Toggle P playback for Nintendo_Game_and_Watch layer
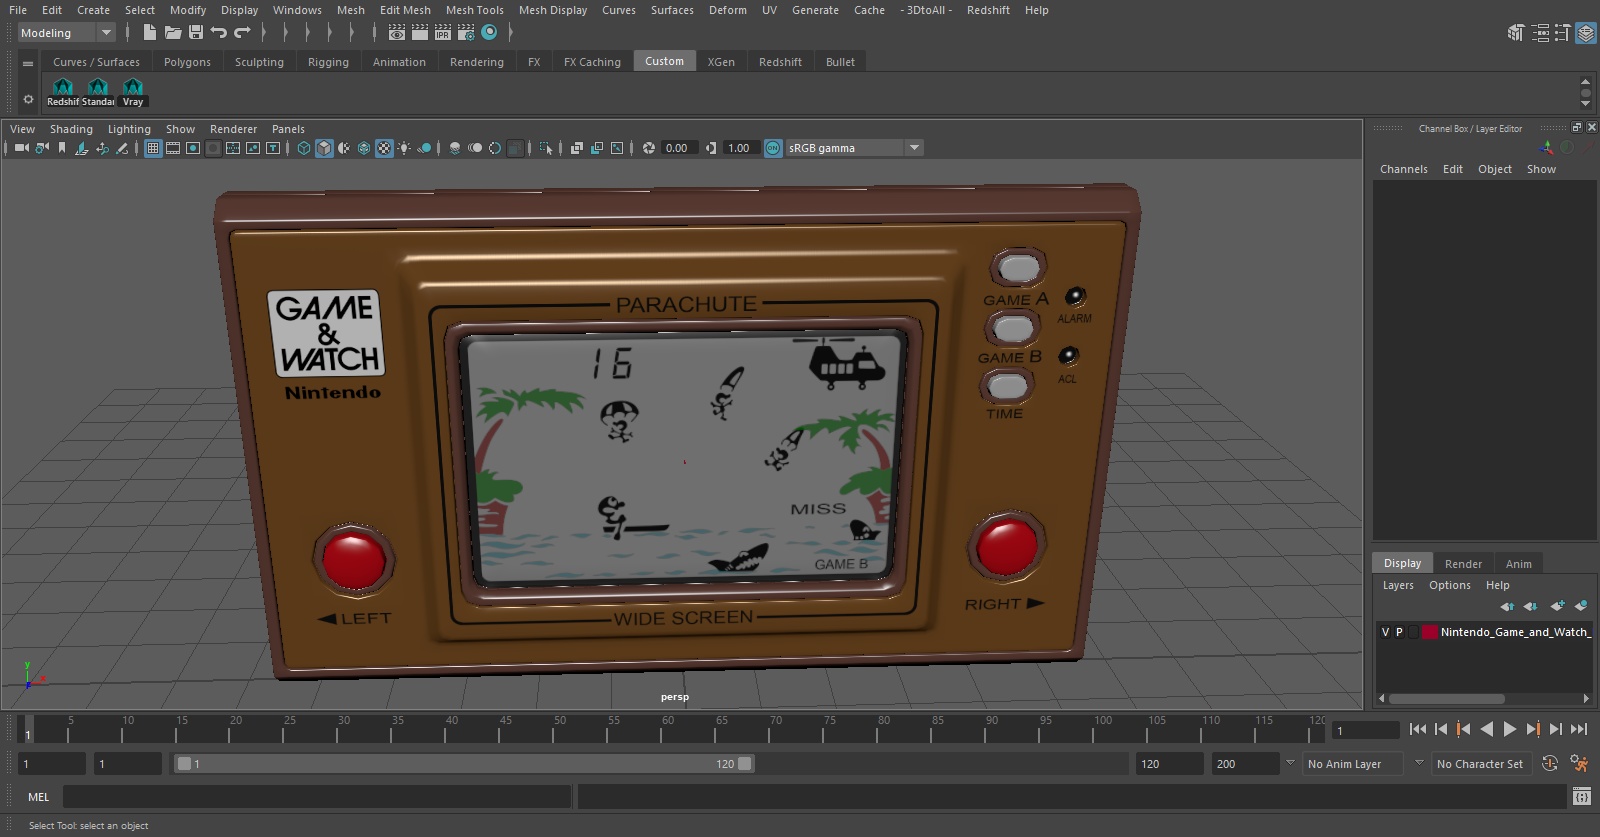This screenshot has width=1600, height=837. coord(1399,632)
